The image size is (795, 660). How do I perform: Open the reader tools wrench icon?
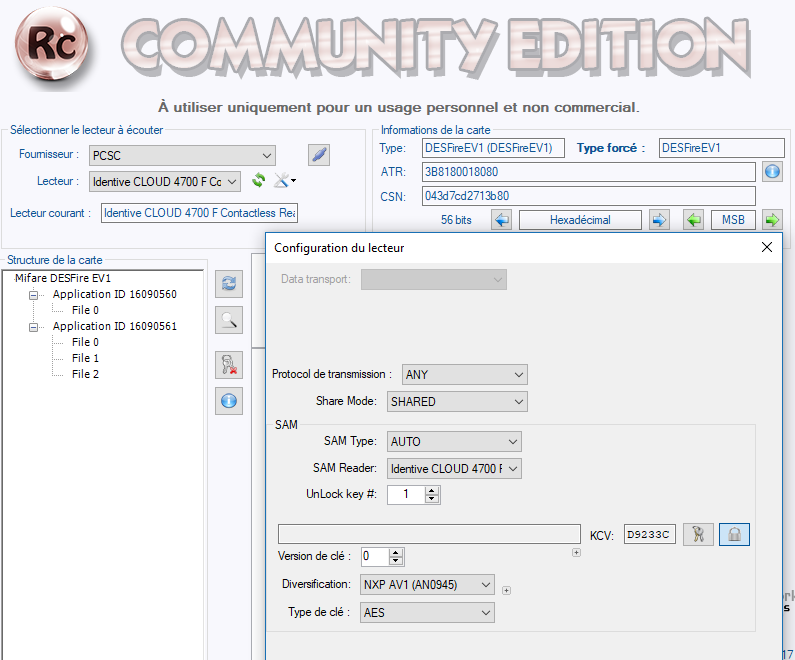point(284,181)
